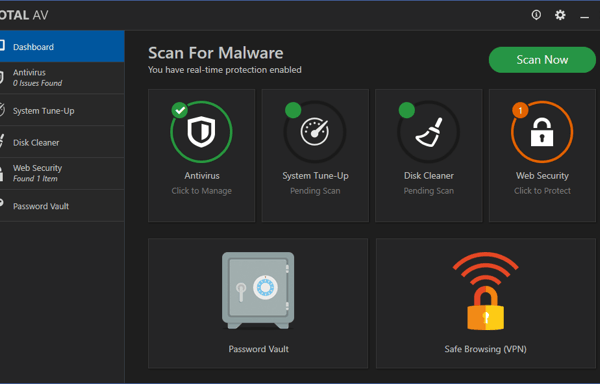This screenshot has width=600, height=384.
Task: Click 'You have real-time protection enabled' text
Action: pyautogui.click(x=225, y=70)
